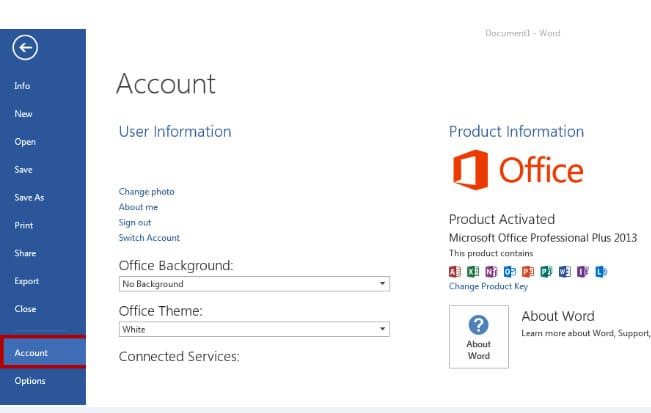Click the Lync product icon
The height and width of the screenshot is (413, 651).
(x=601, y=271)
